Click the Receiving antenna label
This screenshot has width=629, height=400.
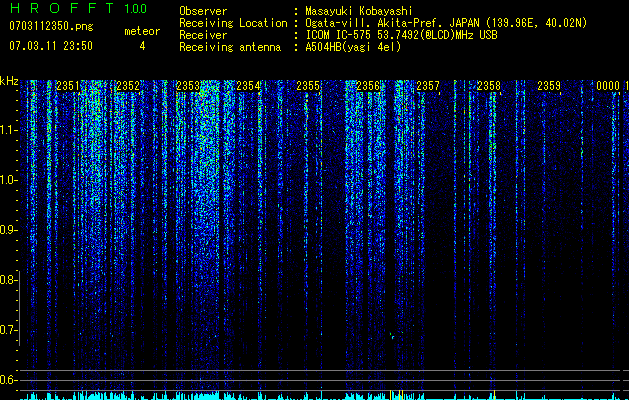click(230, 47)
